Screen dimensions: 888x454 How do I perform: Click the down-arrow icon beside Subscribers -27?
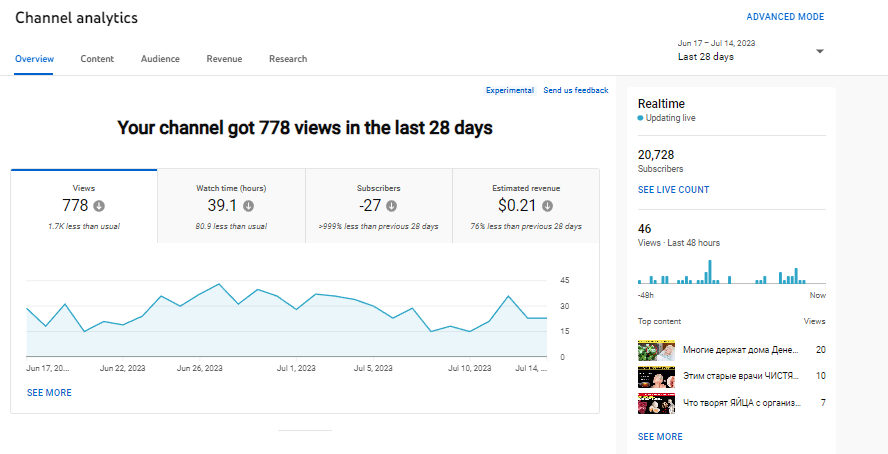coord(392,206)
